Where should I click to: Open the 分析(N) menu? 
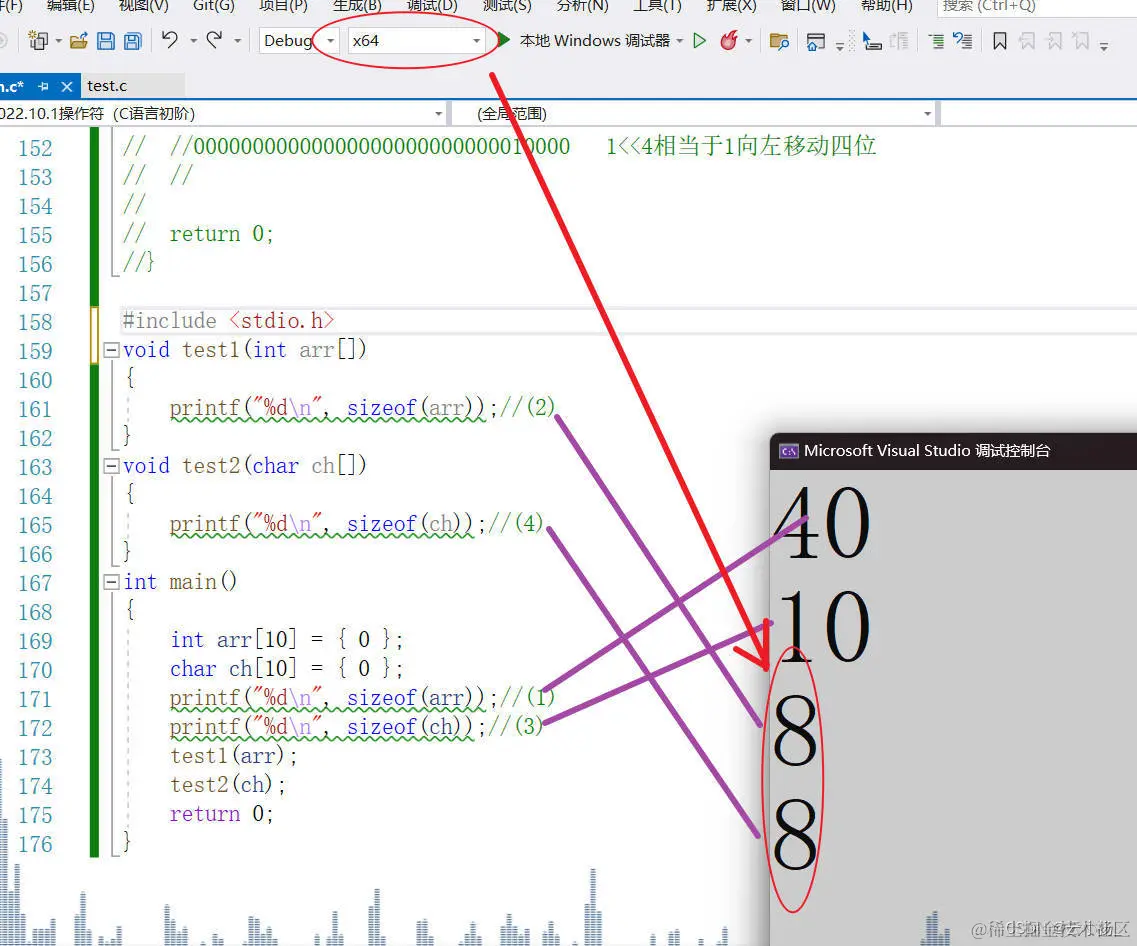point(582,6)
